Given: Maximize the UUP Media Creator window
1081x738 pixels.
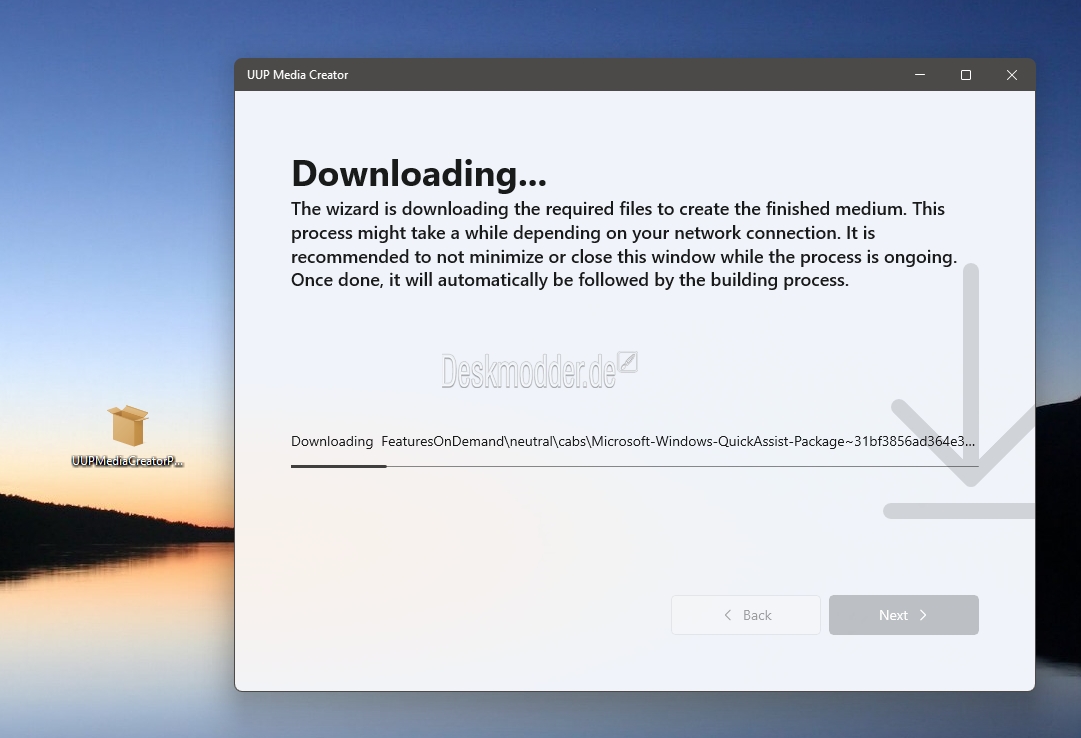Looking at the screenshot, I should pyautogui.click(x=966, y=74).
